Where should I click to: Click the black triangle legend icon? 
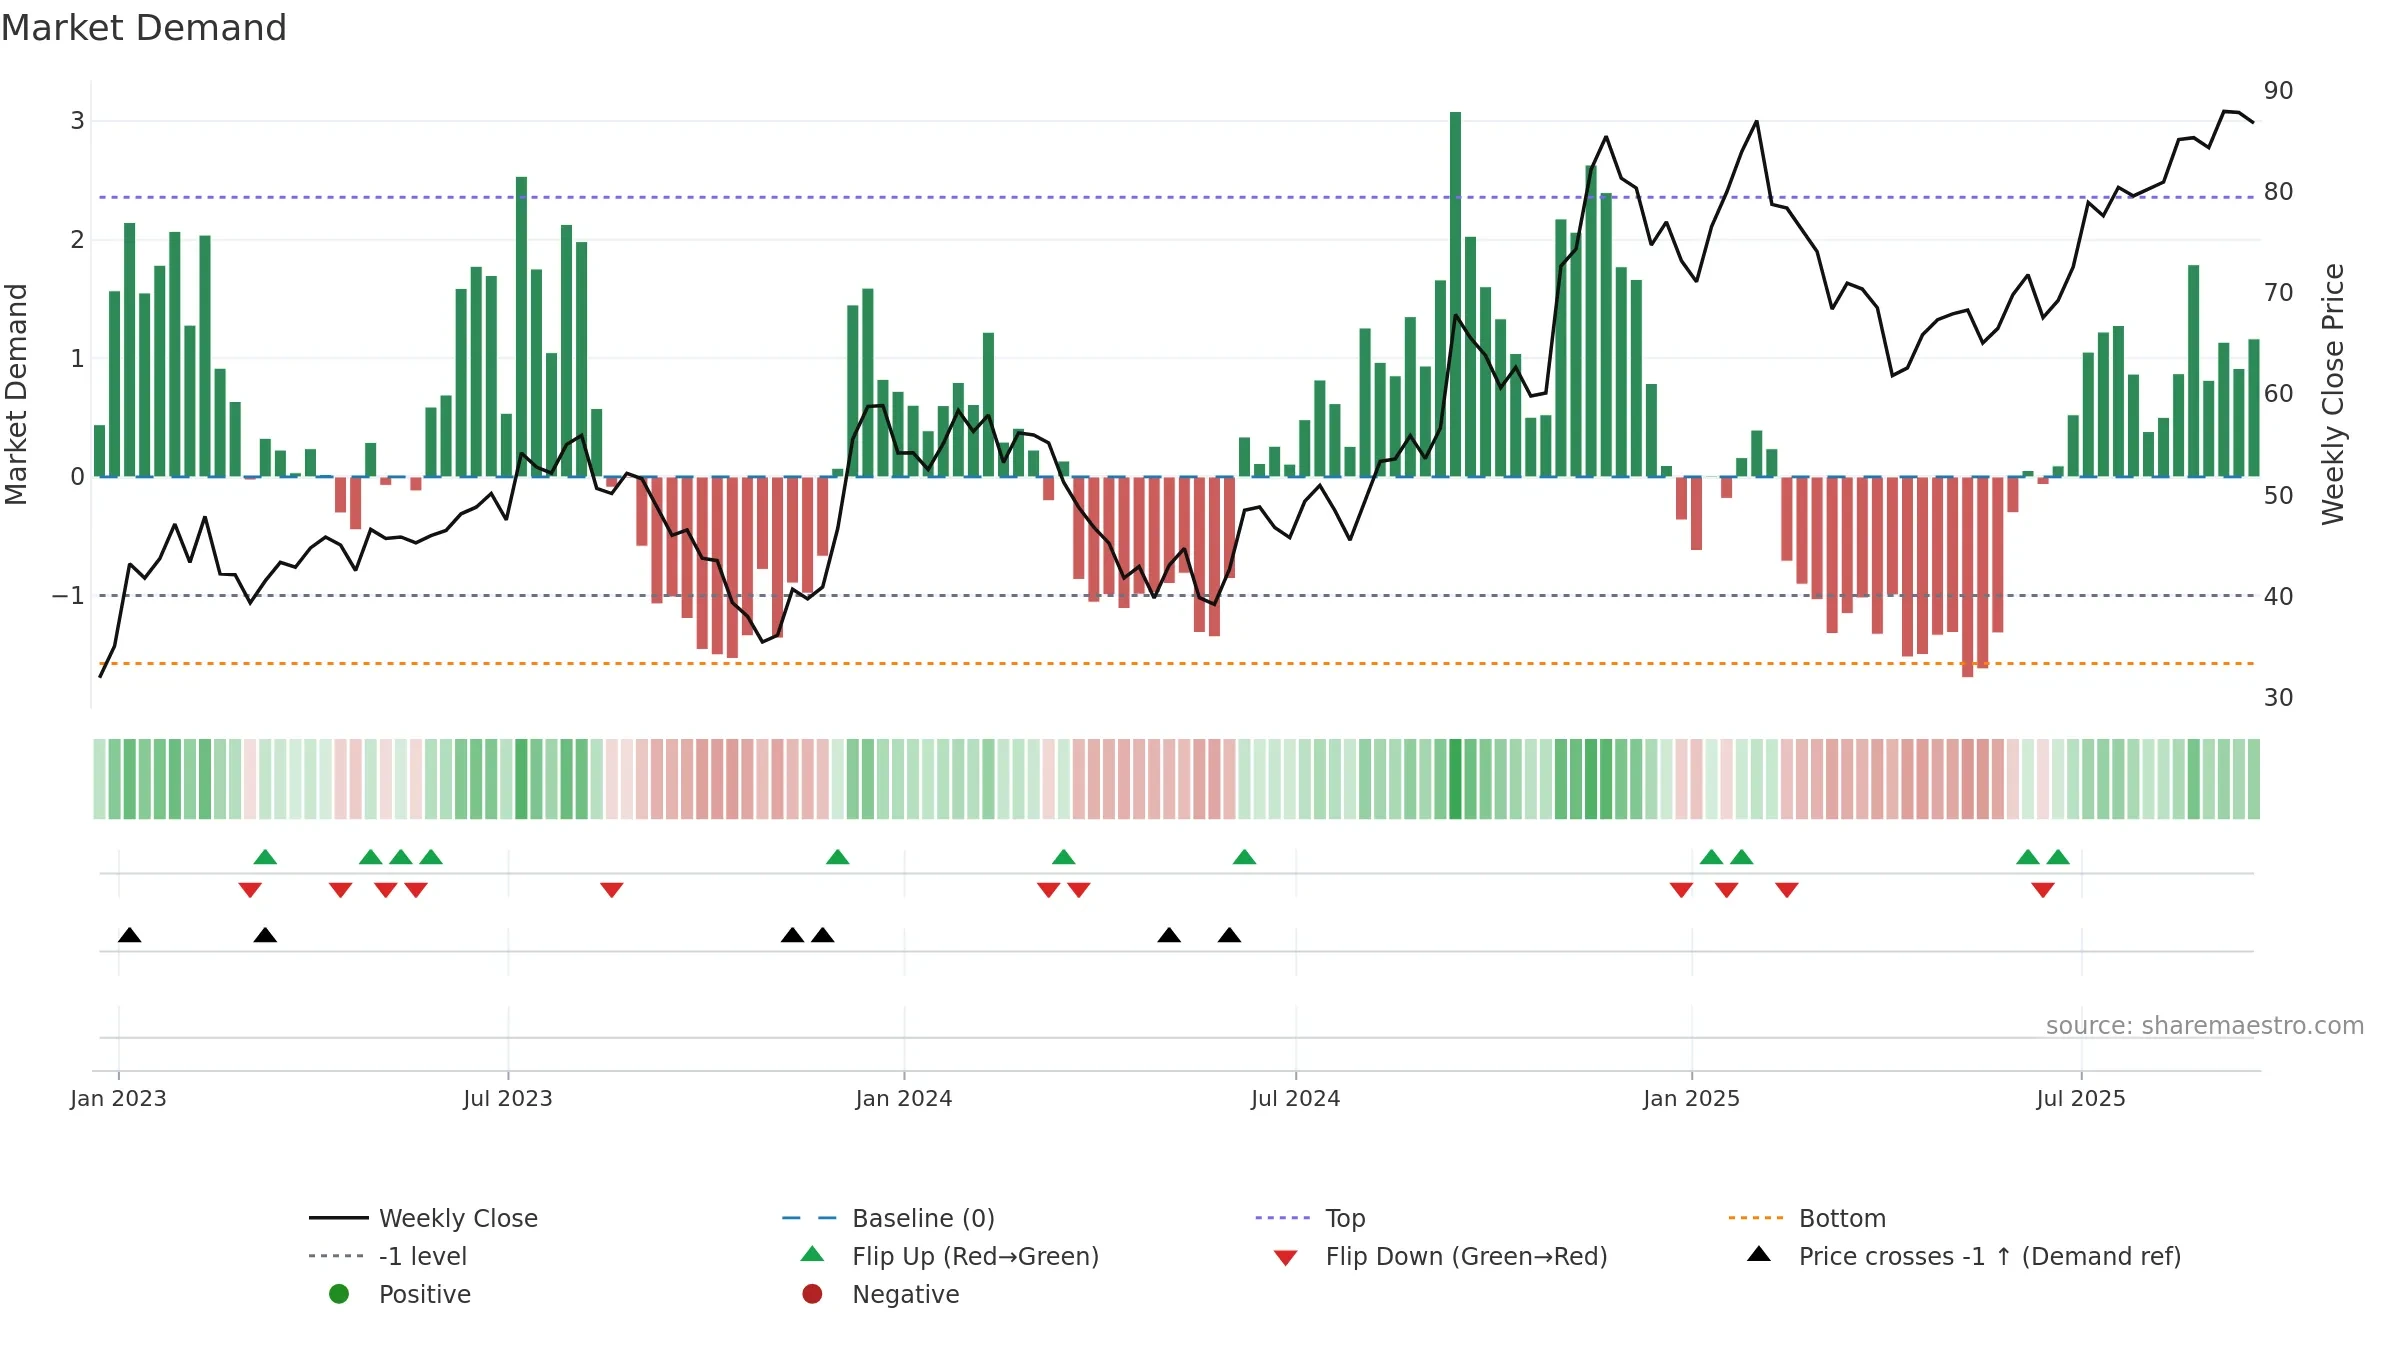click(1759, 1254)
